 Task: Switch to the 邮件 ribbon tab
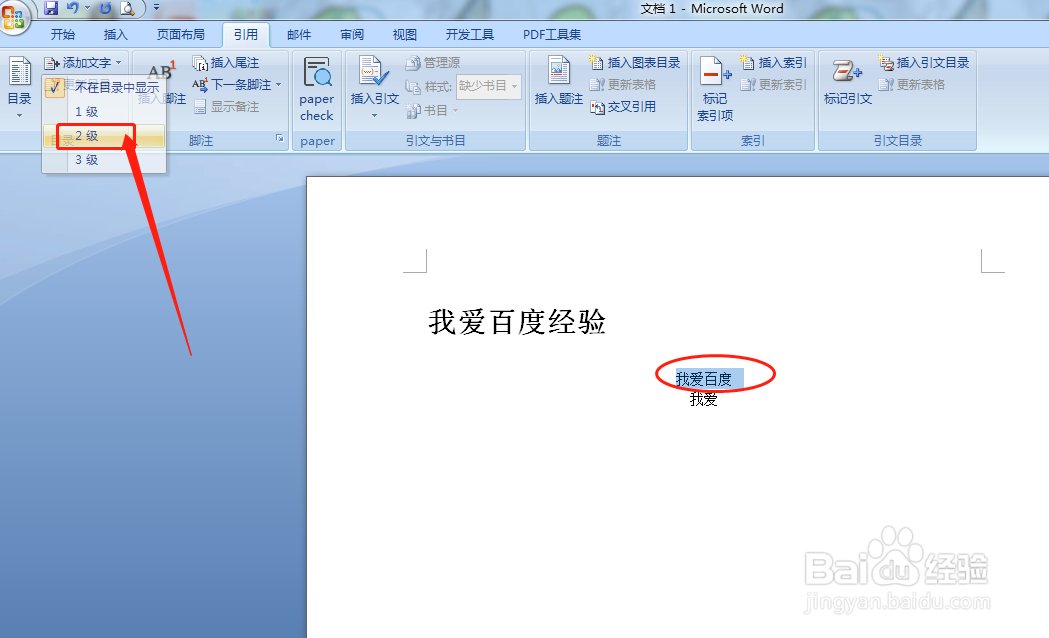pyautogui.click(x=299, y=35)
